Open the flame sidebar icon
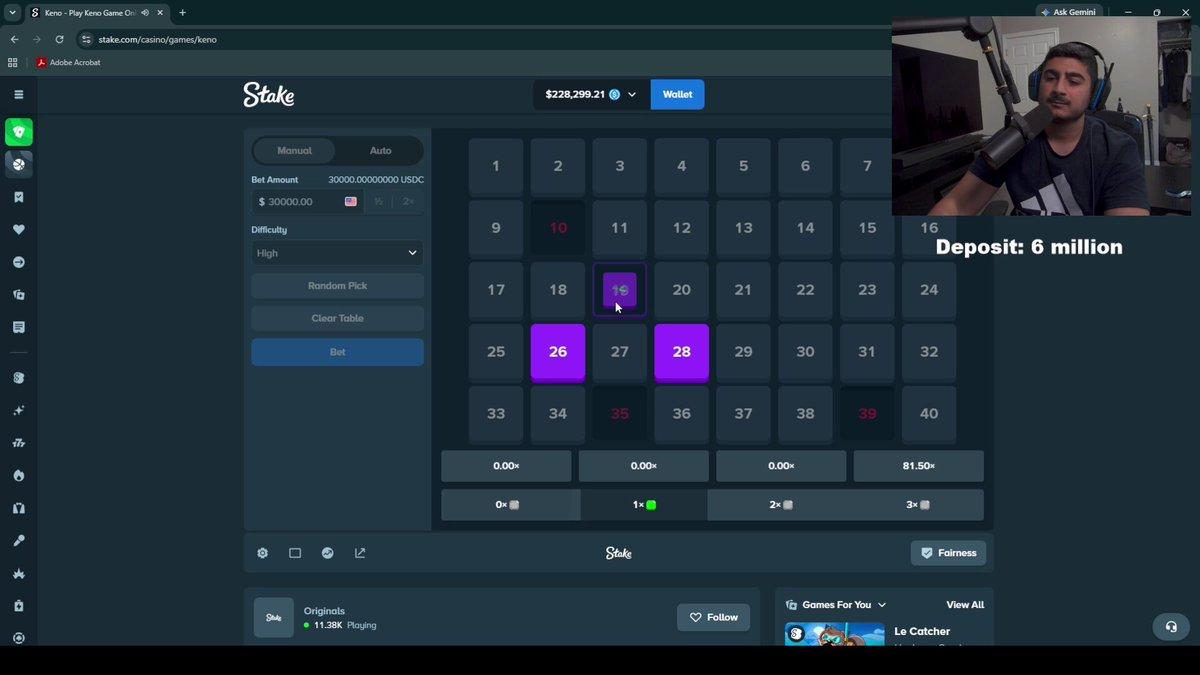 [18, 476]
